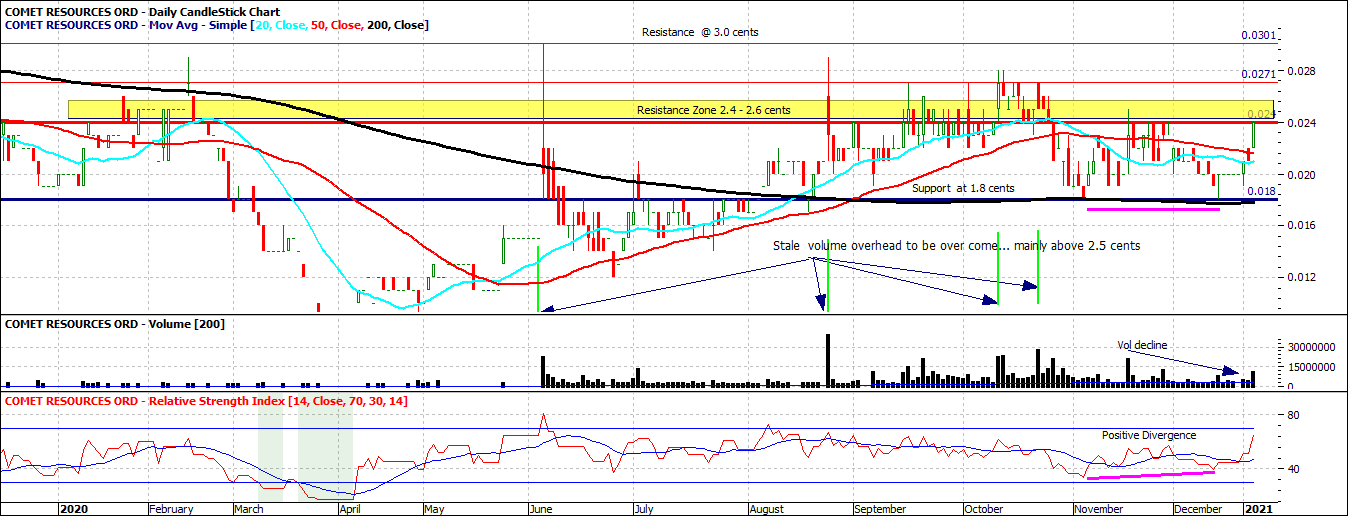The image size is (1348, 516).
Task: Select the 'Support at 1.8 cents' annotation
Action: point(963,188)
